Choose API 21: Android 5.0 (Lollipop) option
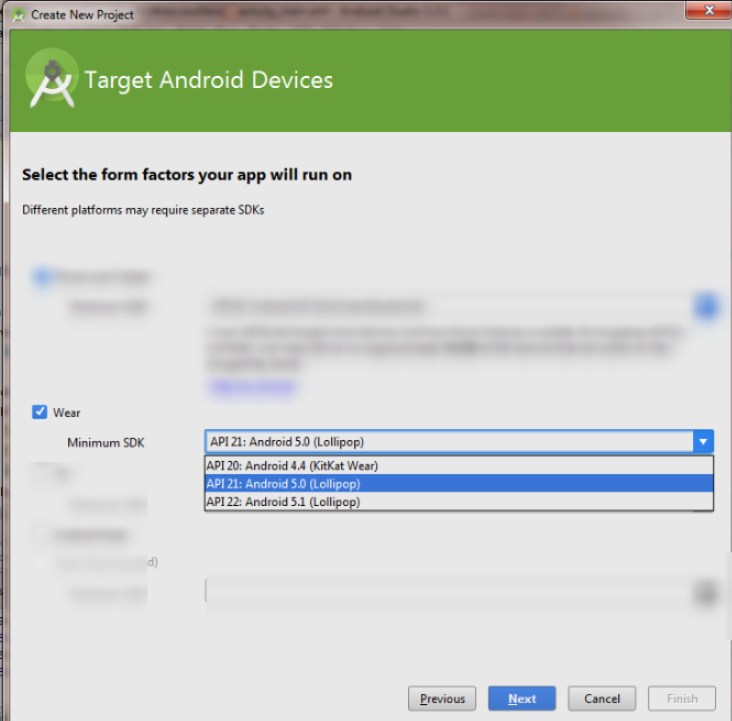 [x=459, y=483]
